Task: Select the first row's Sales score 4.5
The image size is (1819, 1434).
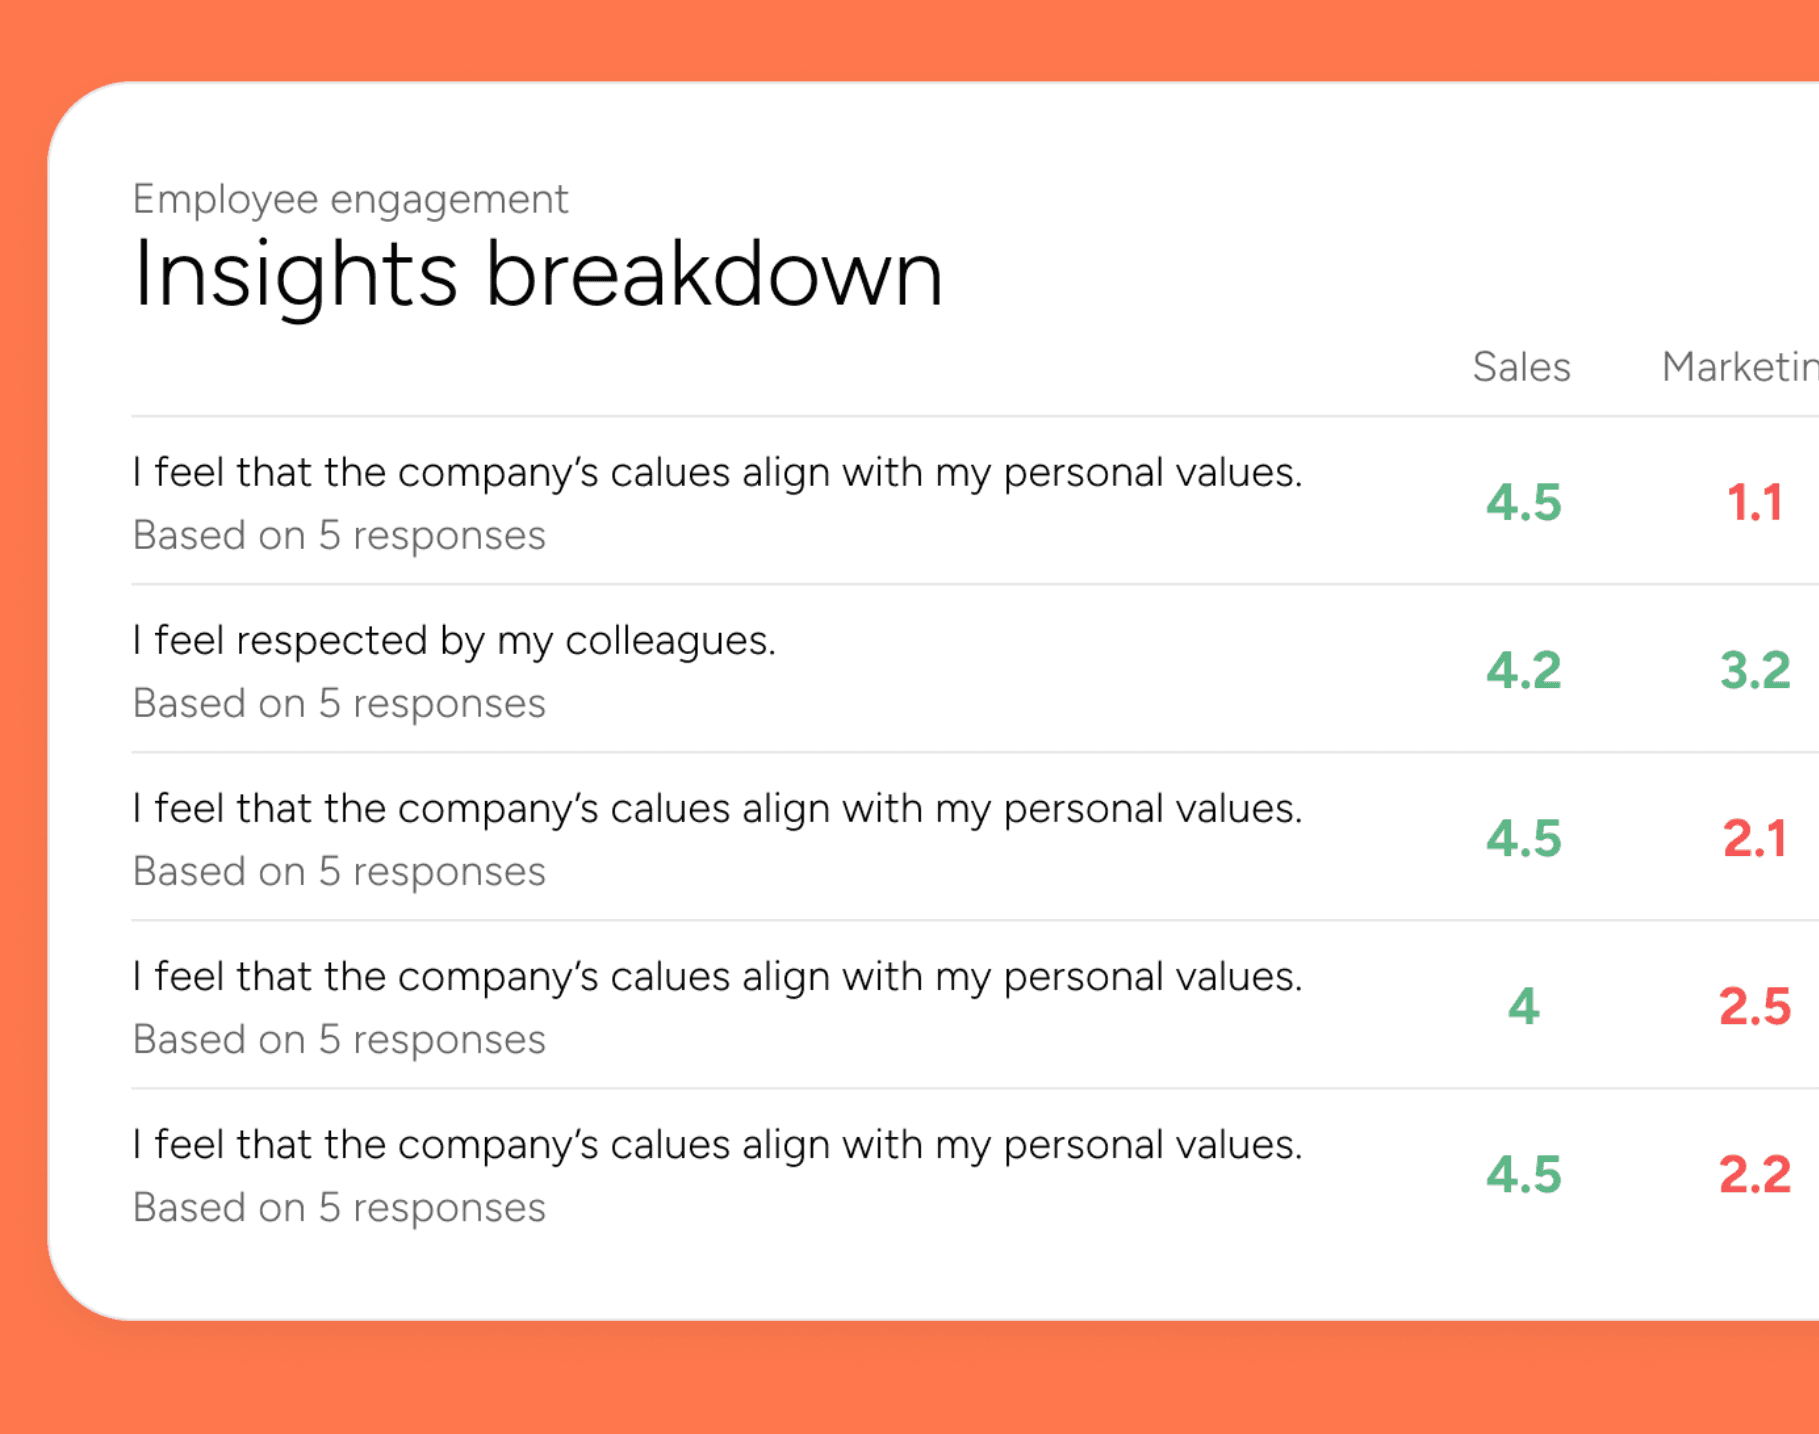Action: tap(1523, 502)
